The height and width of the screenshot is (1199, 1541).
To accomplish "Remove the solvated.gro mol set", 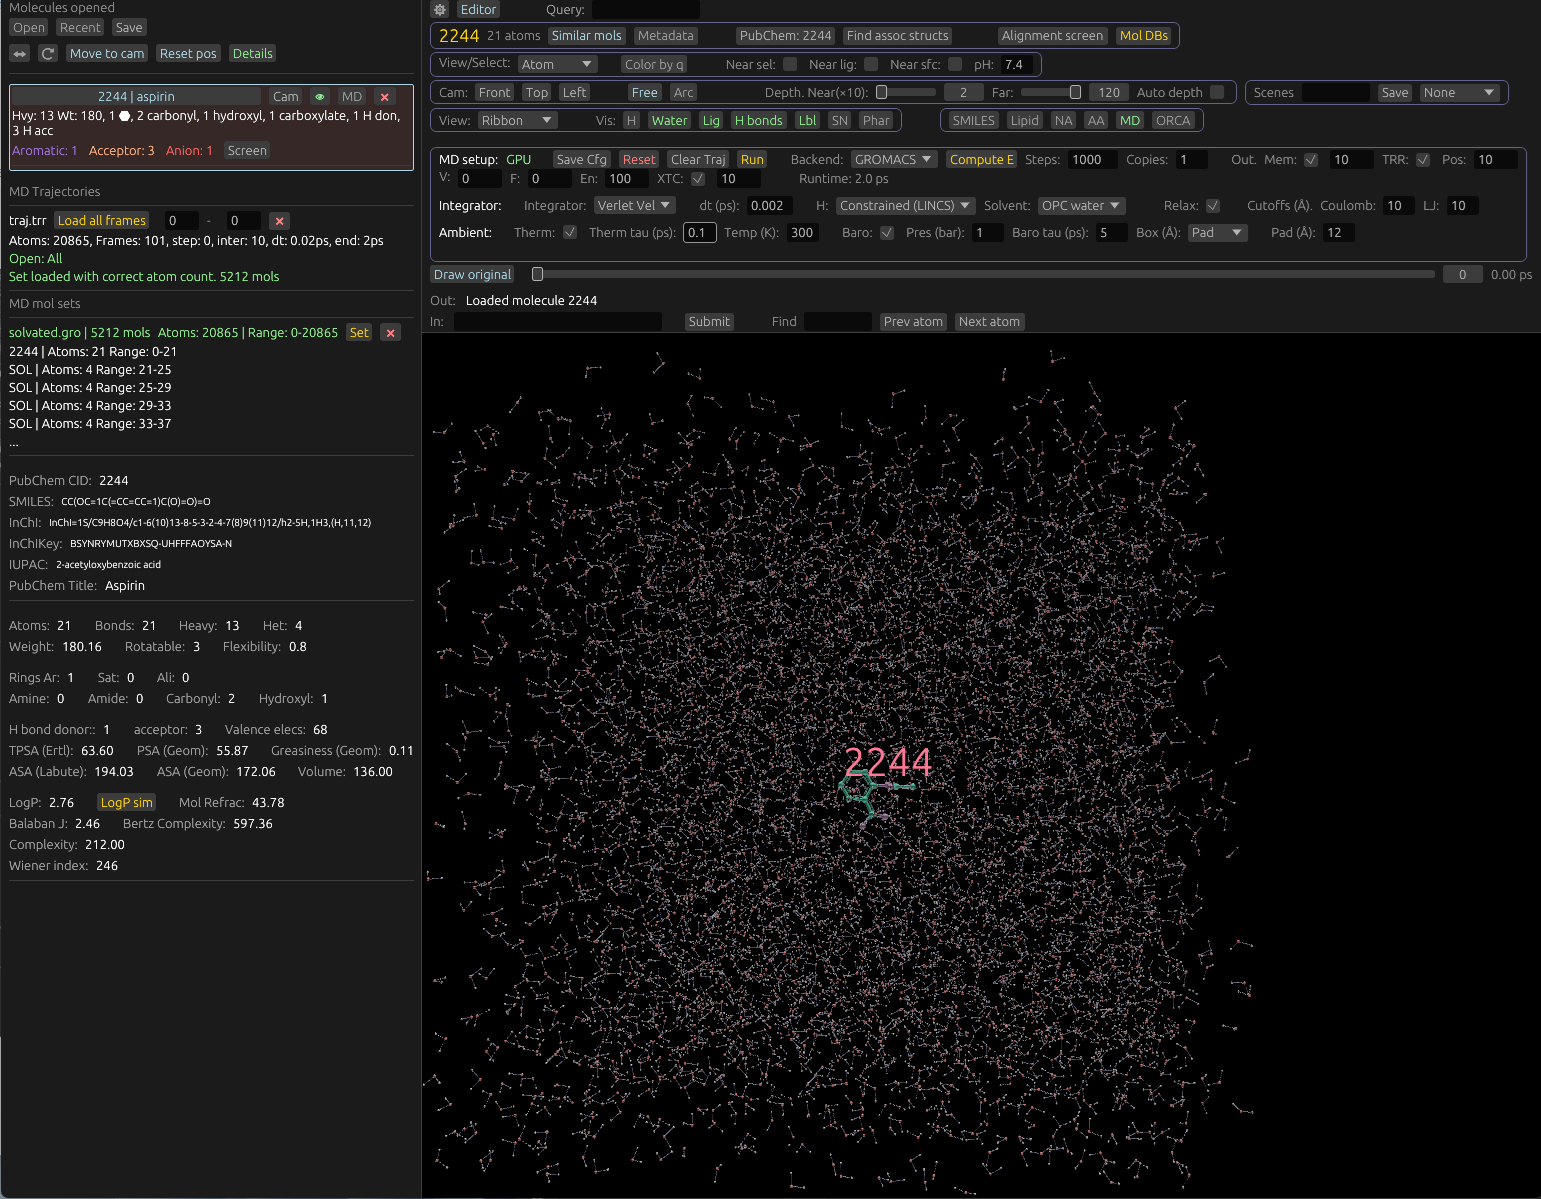I will tap(390, 333).
